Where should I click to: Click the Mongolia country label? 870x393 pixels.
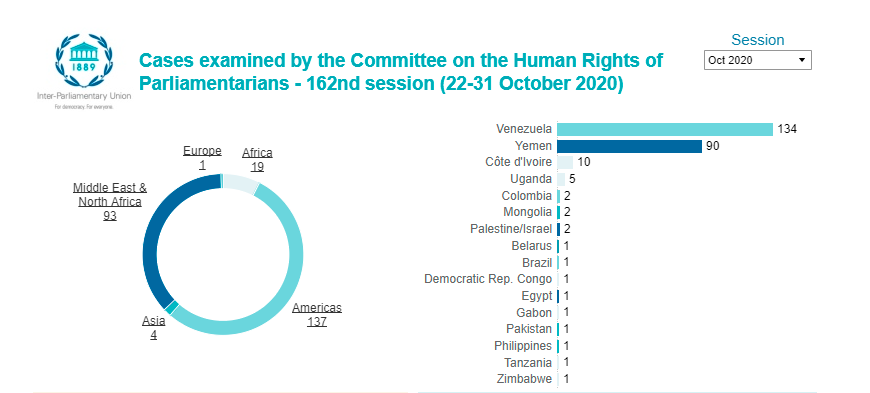(x=528, y=212)
